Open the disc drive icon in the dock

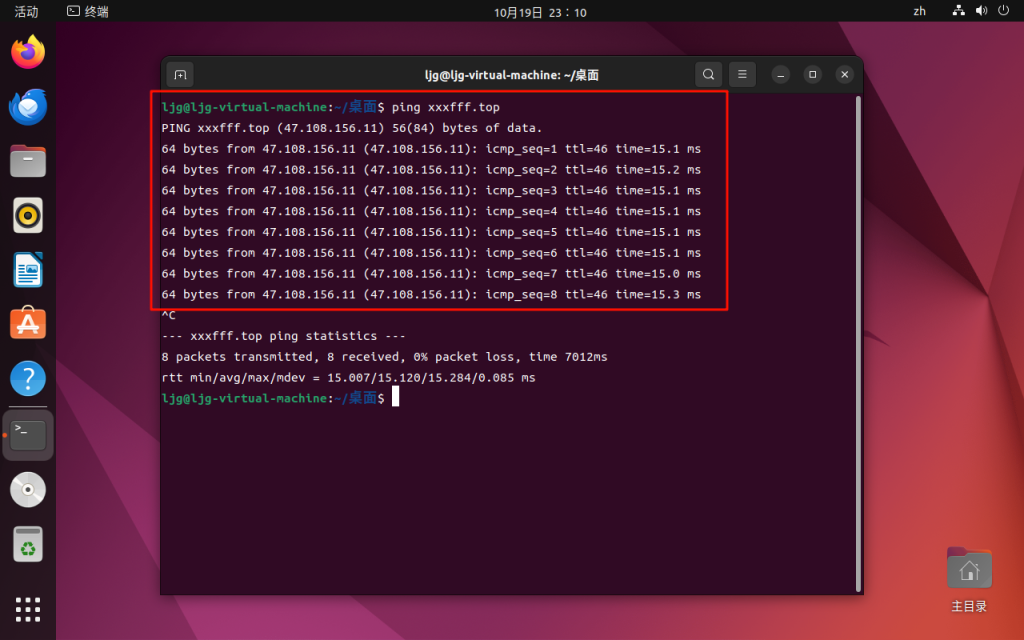(x=28, y=490)
